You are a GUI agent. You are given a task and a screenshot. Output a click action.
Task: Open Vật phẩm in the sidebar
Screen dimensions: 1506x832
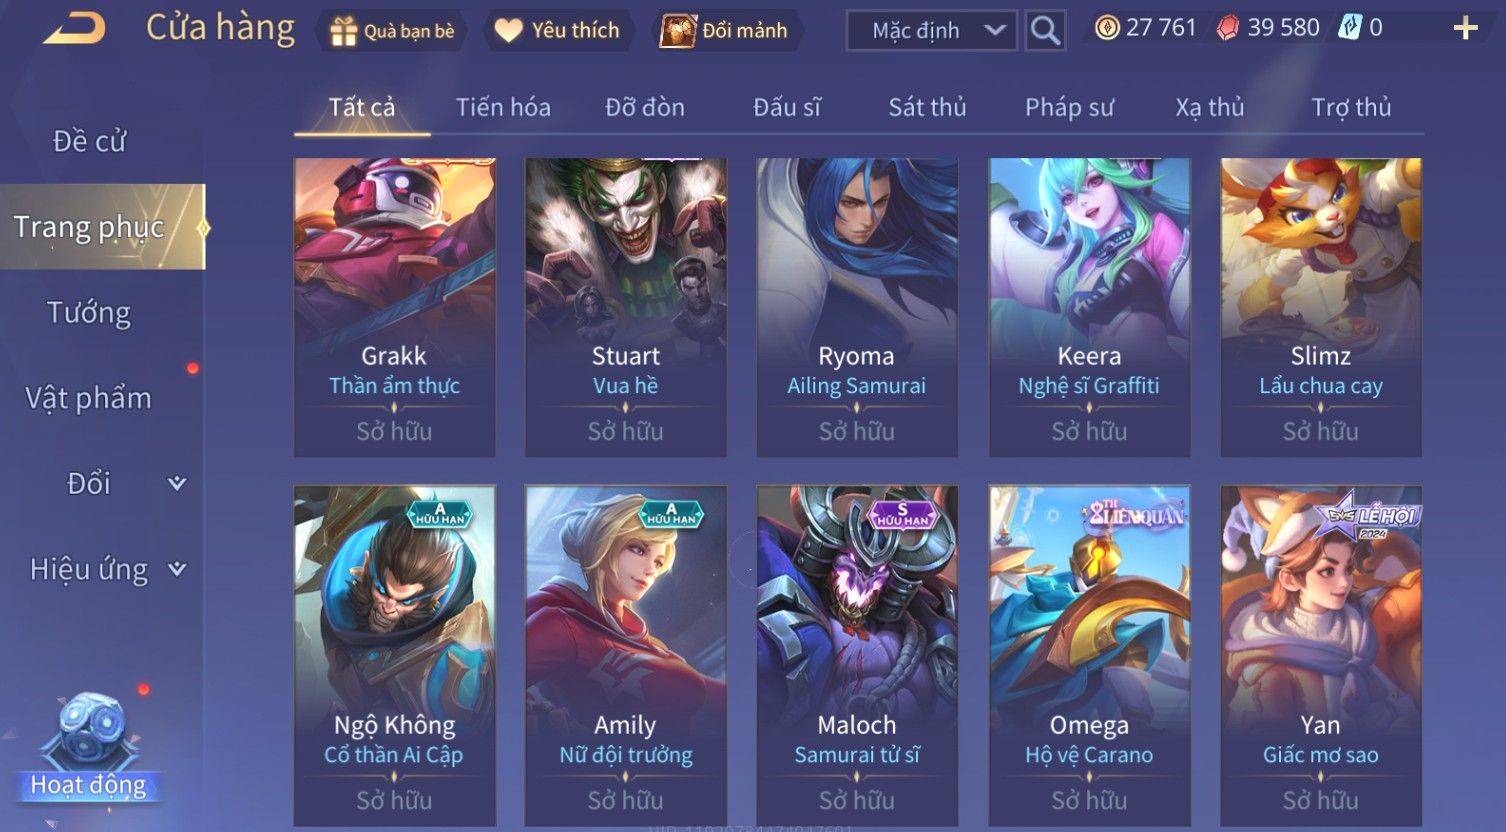[x=88, y=398]
